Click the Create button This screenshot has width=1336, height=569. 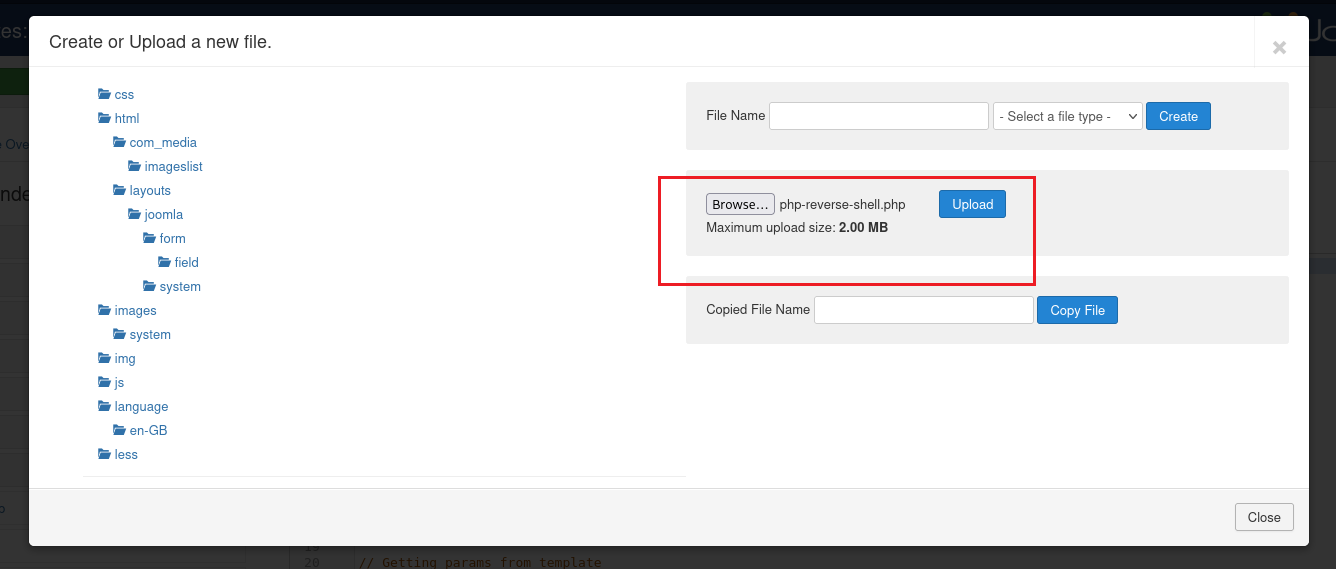(1178, 116)
